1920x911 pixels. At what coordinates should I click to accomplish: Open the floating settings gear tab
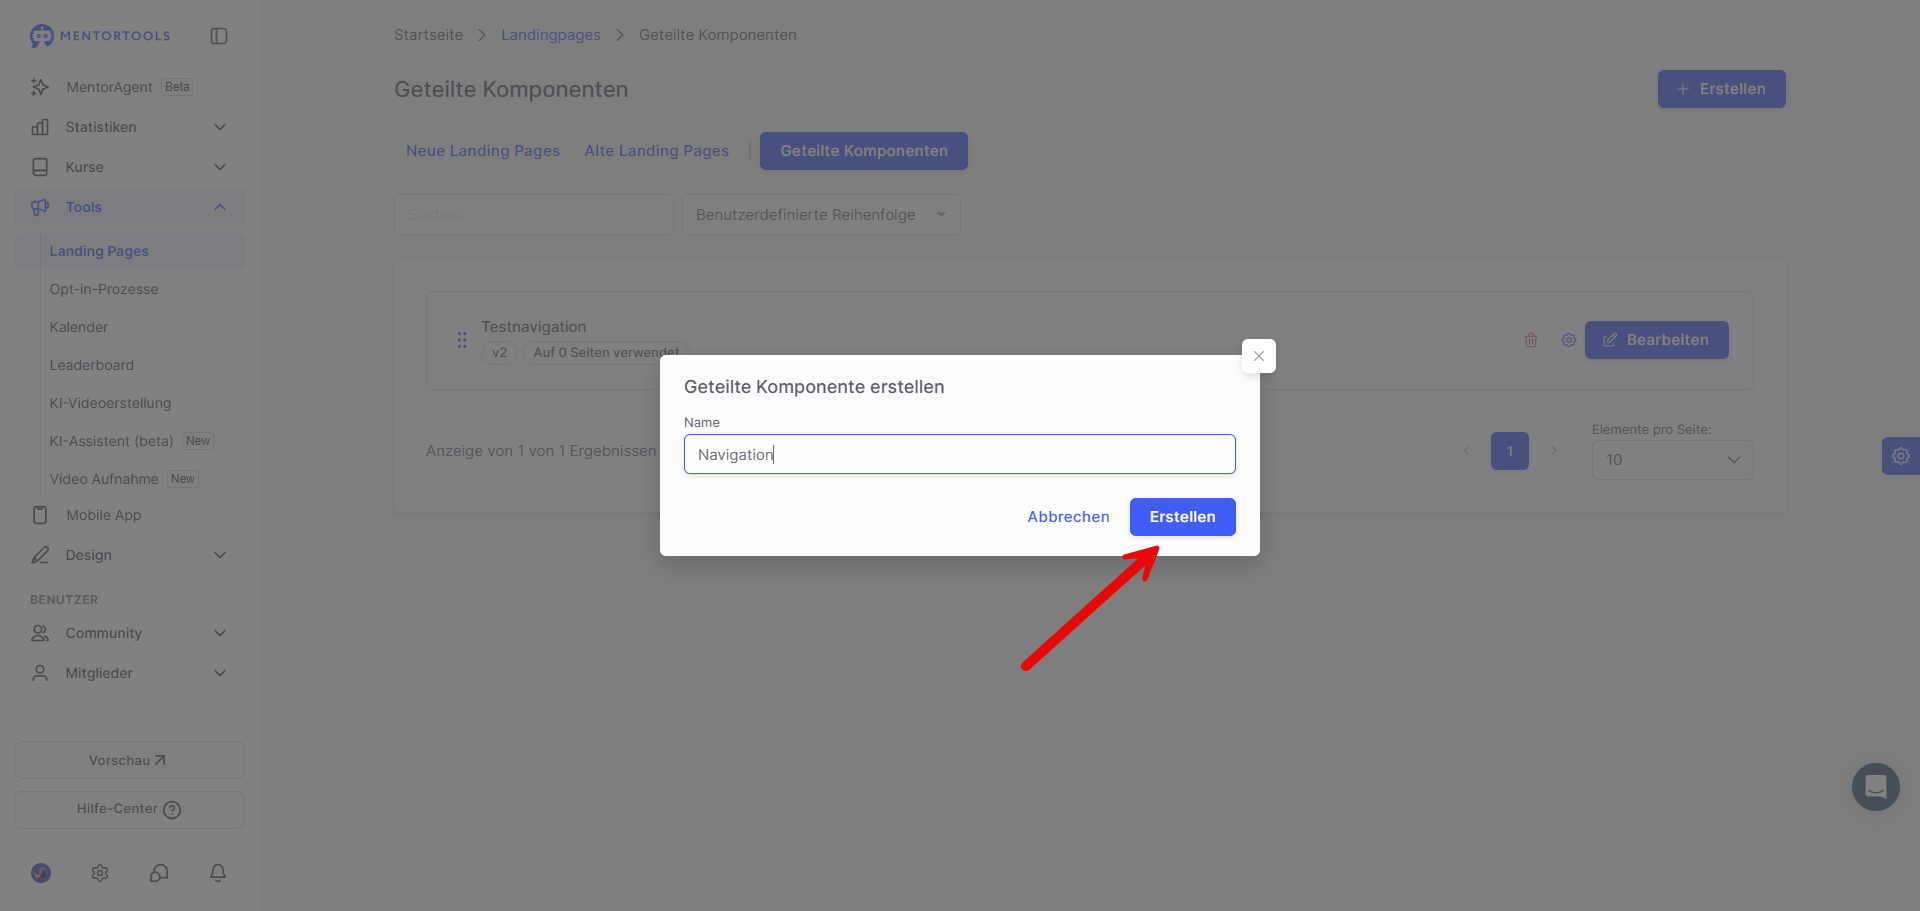pyautogui.click(x=1900, y=456)
